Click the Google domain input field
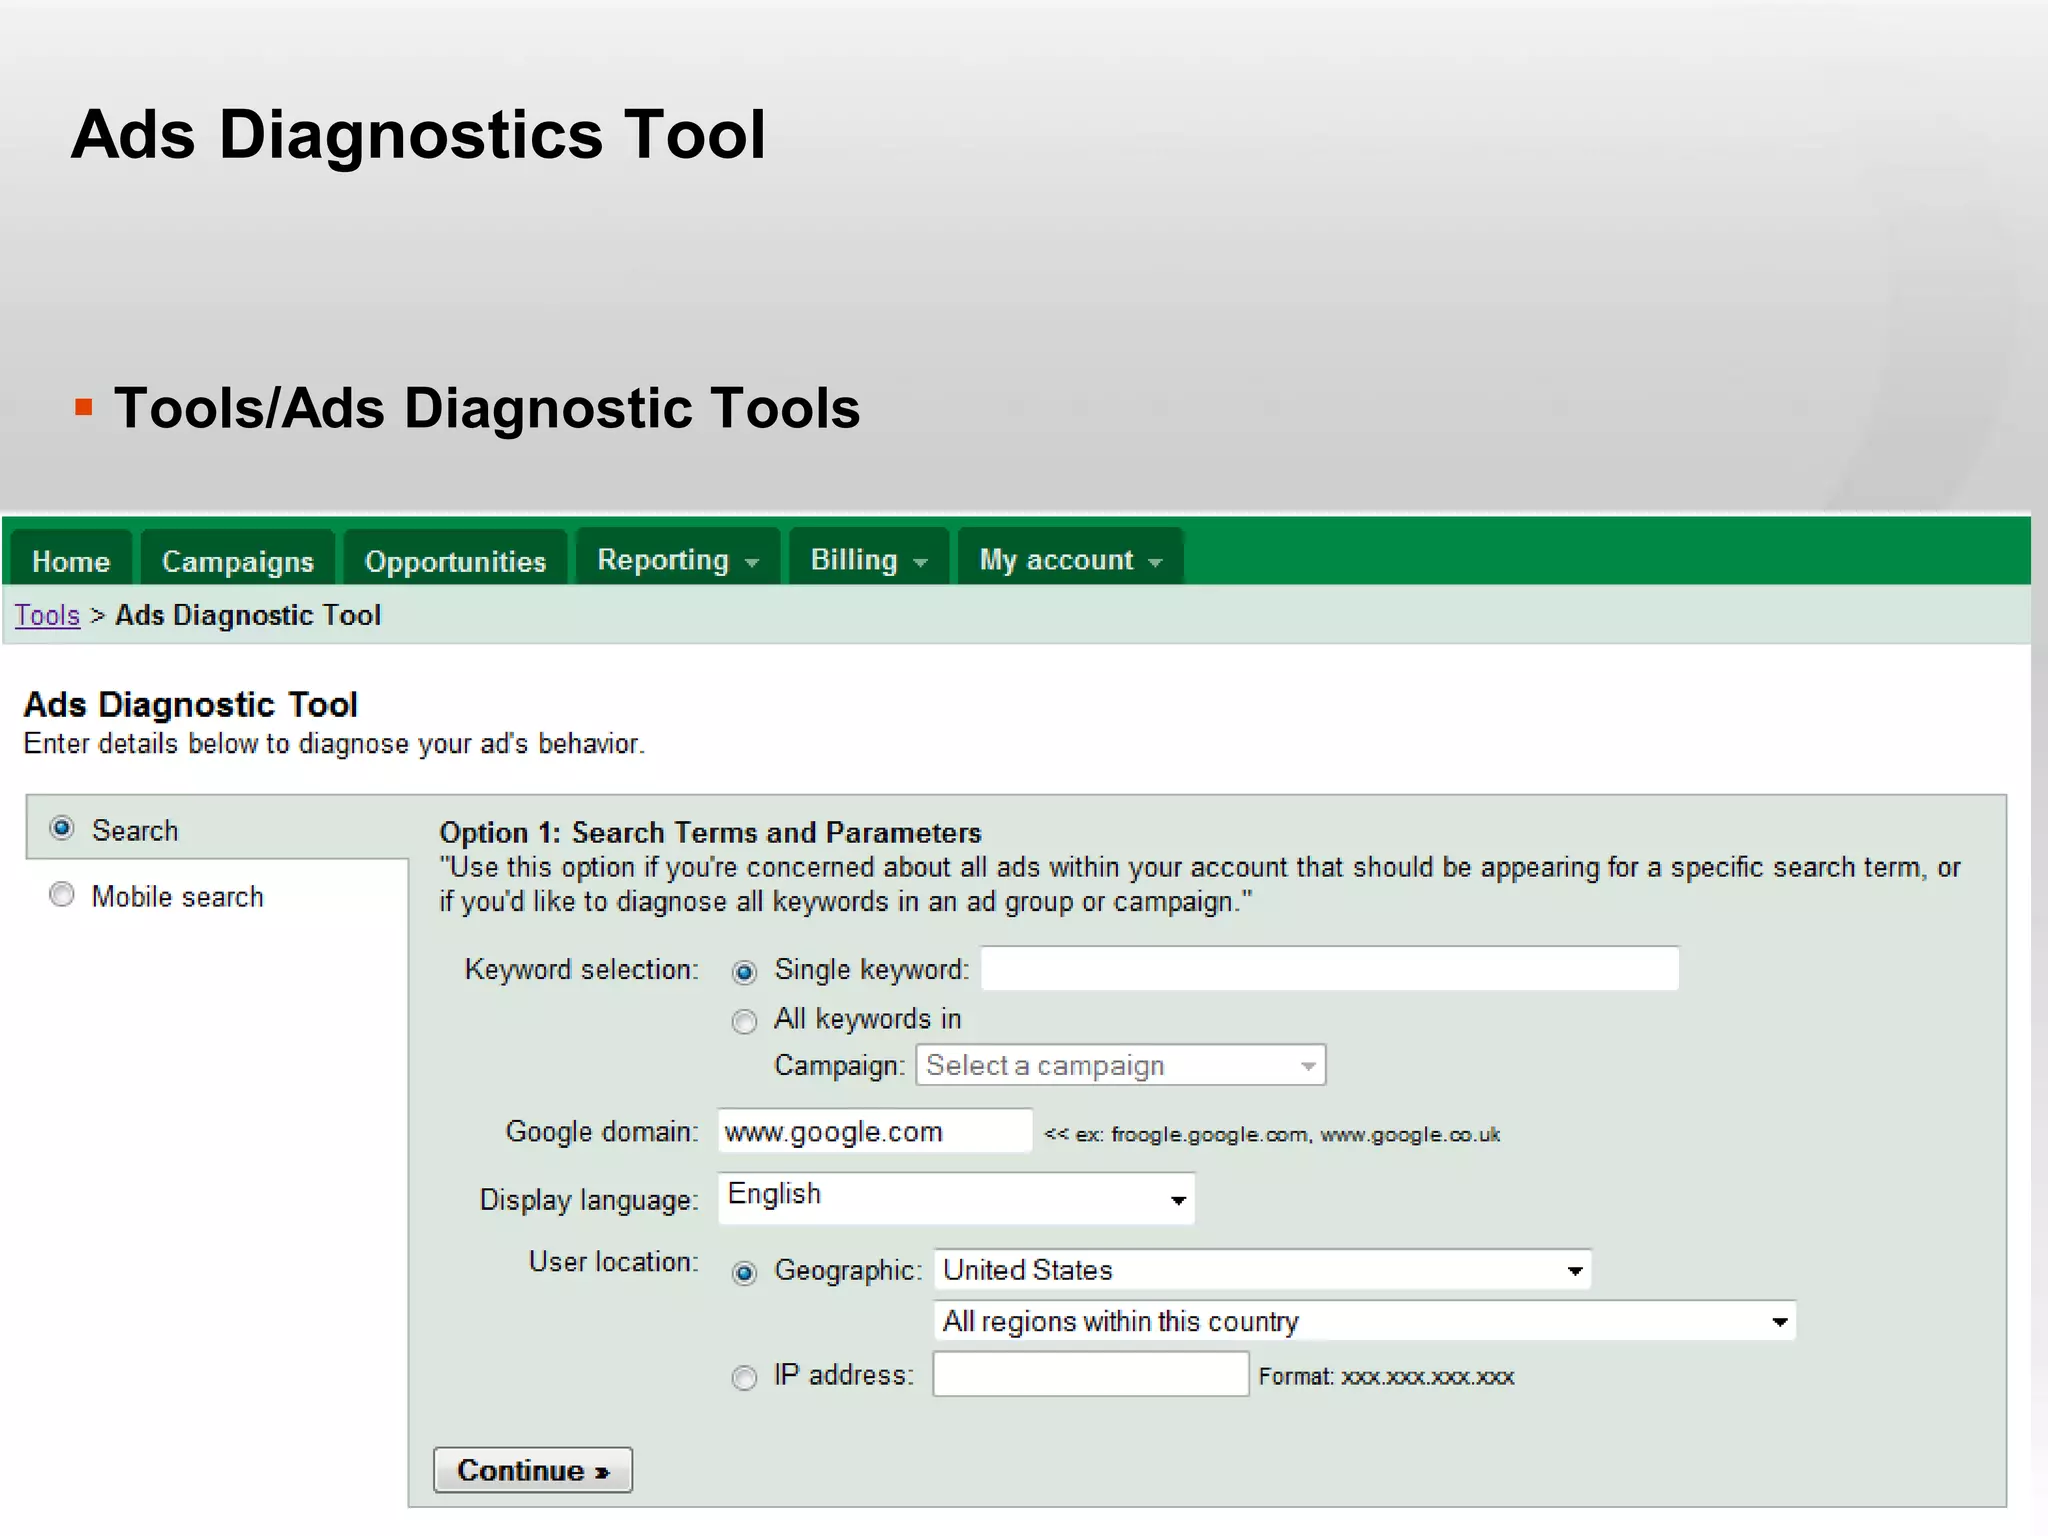 [x=875, y=1131]
